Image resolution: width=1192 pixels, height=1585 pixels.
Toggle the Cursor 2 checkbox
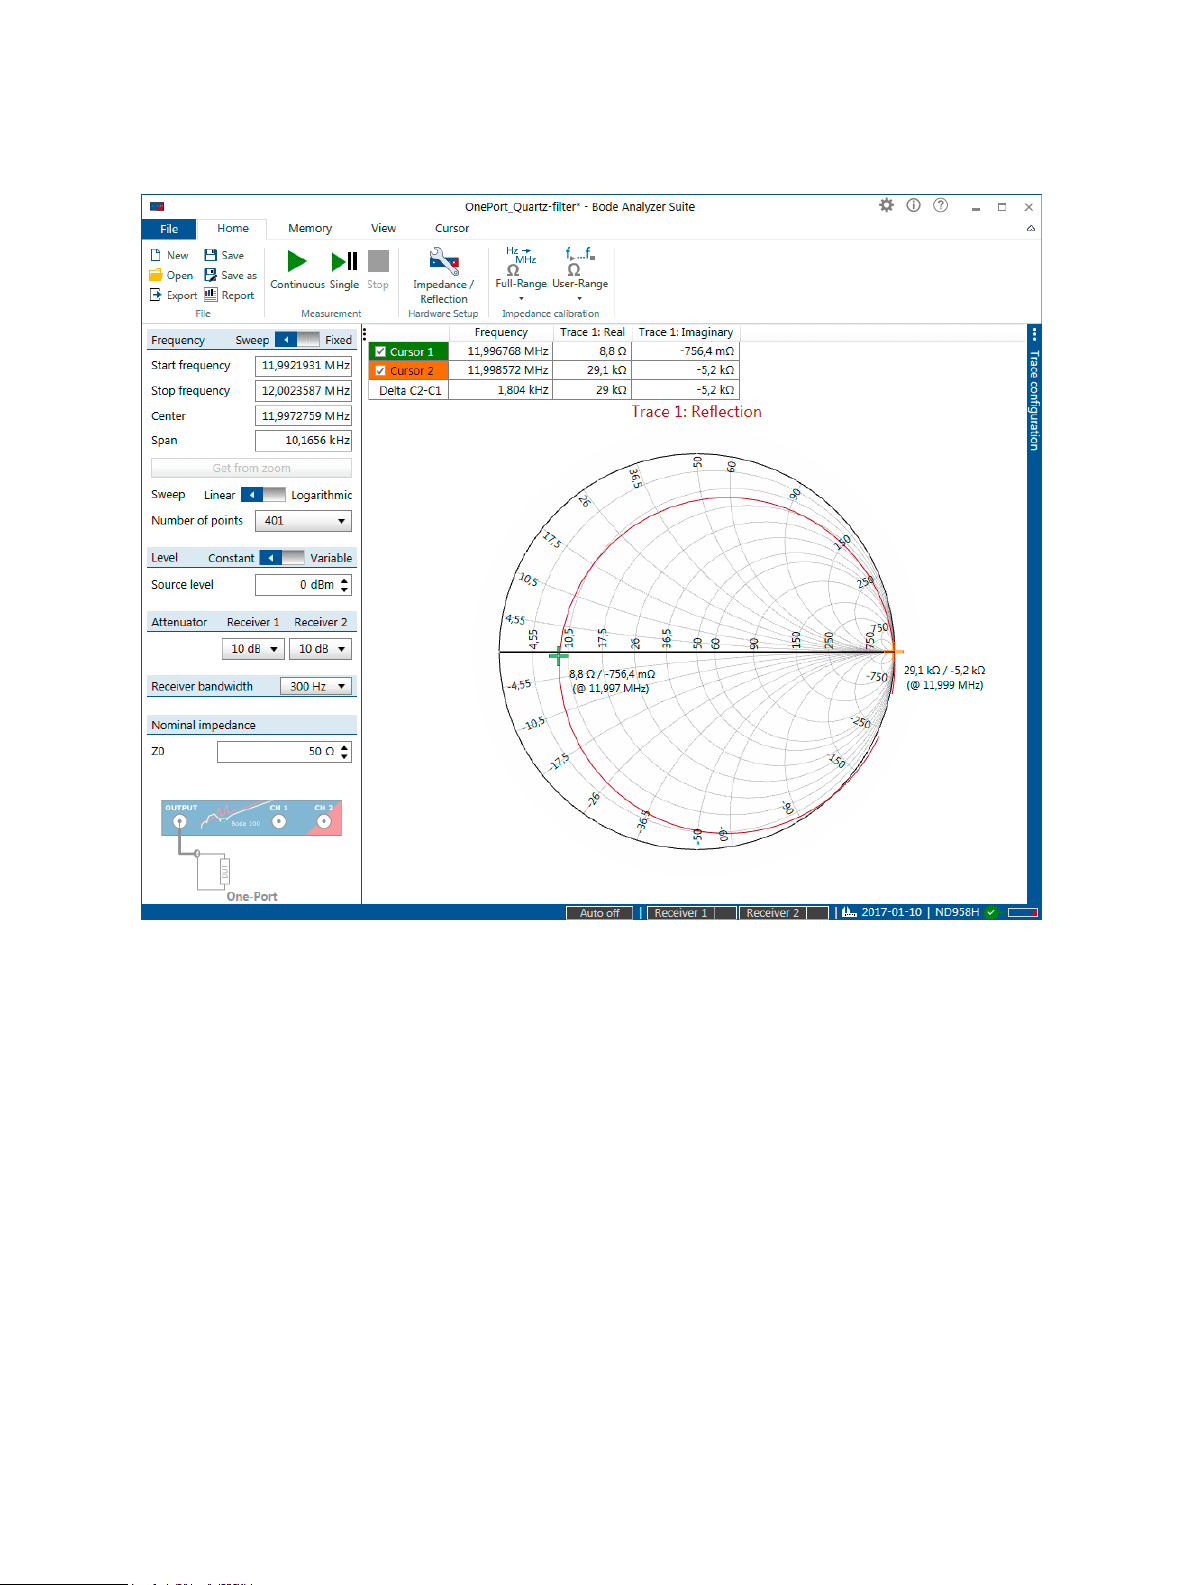pyautogui.click(x=380, y=371)
